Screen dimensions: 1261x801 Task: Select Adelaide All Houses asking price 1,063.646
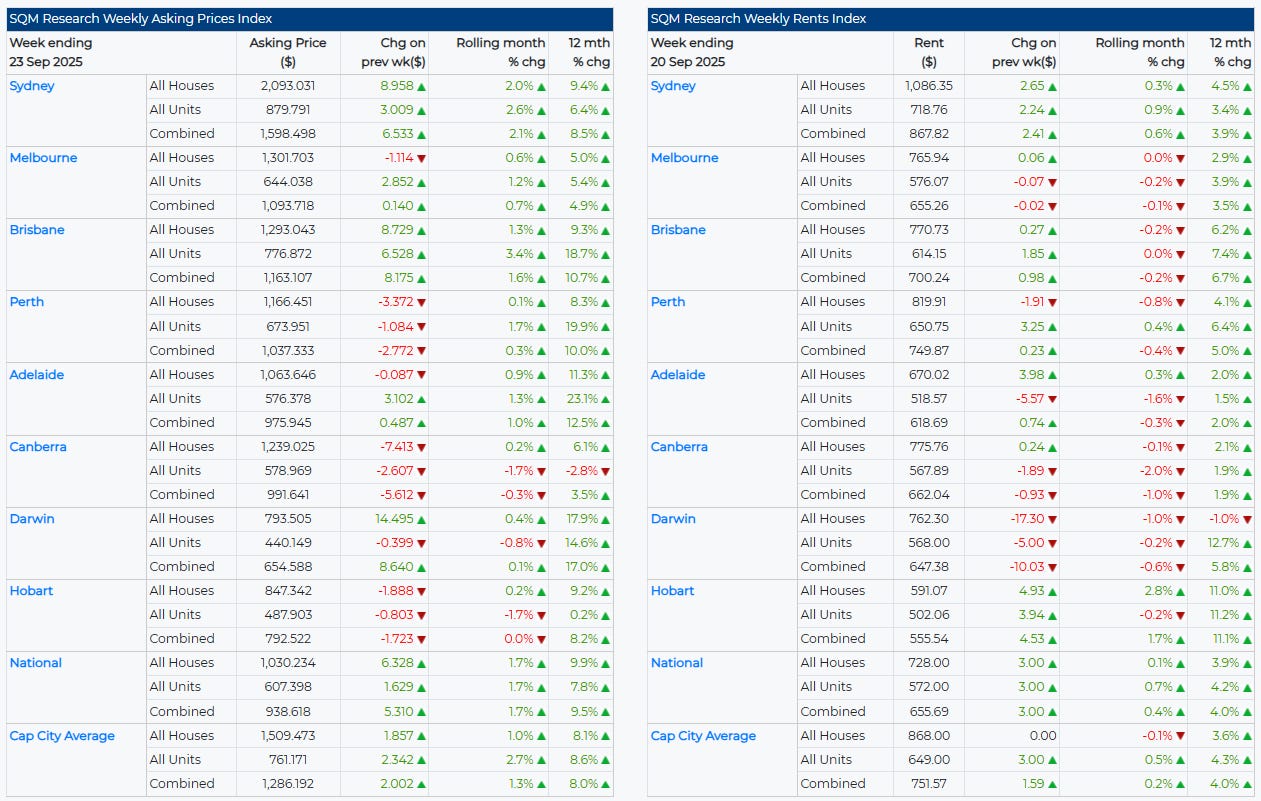click(x=287, y=375)
